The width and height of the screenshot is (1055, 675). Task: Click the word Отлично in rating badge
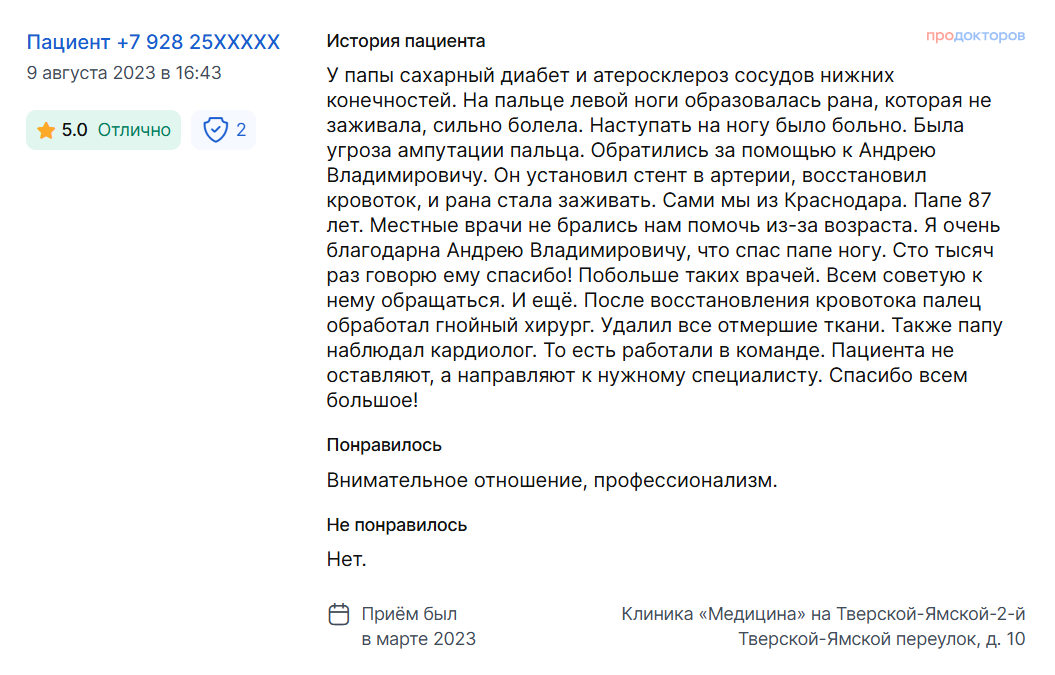135,130
